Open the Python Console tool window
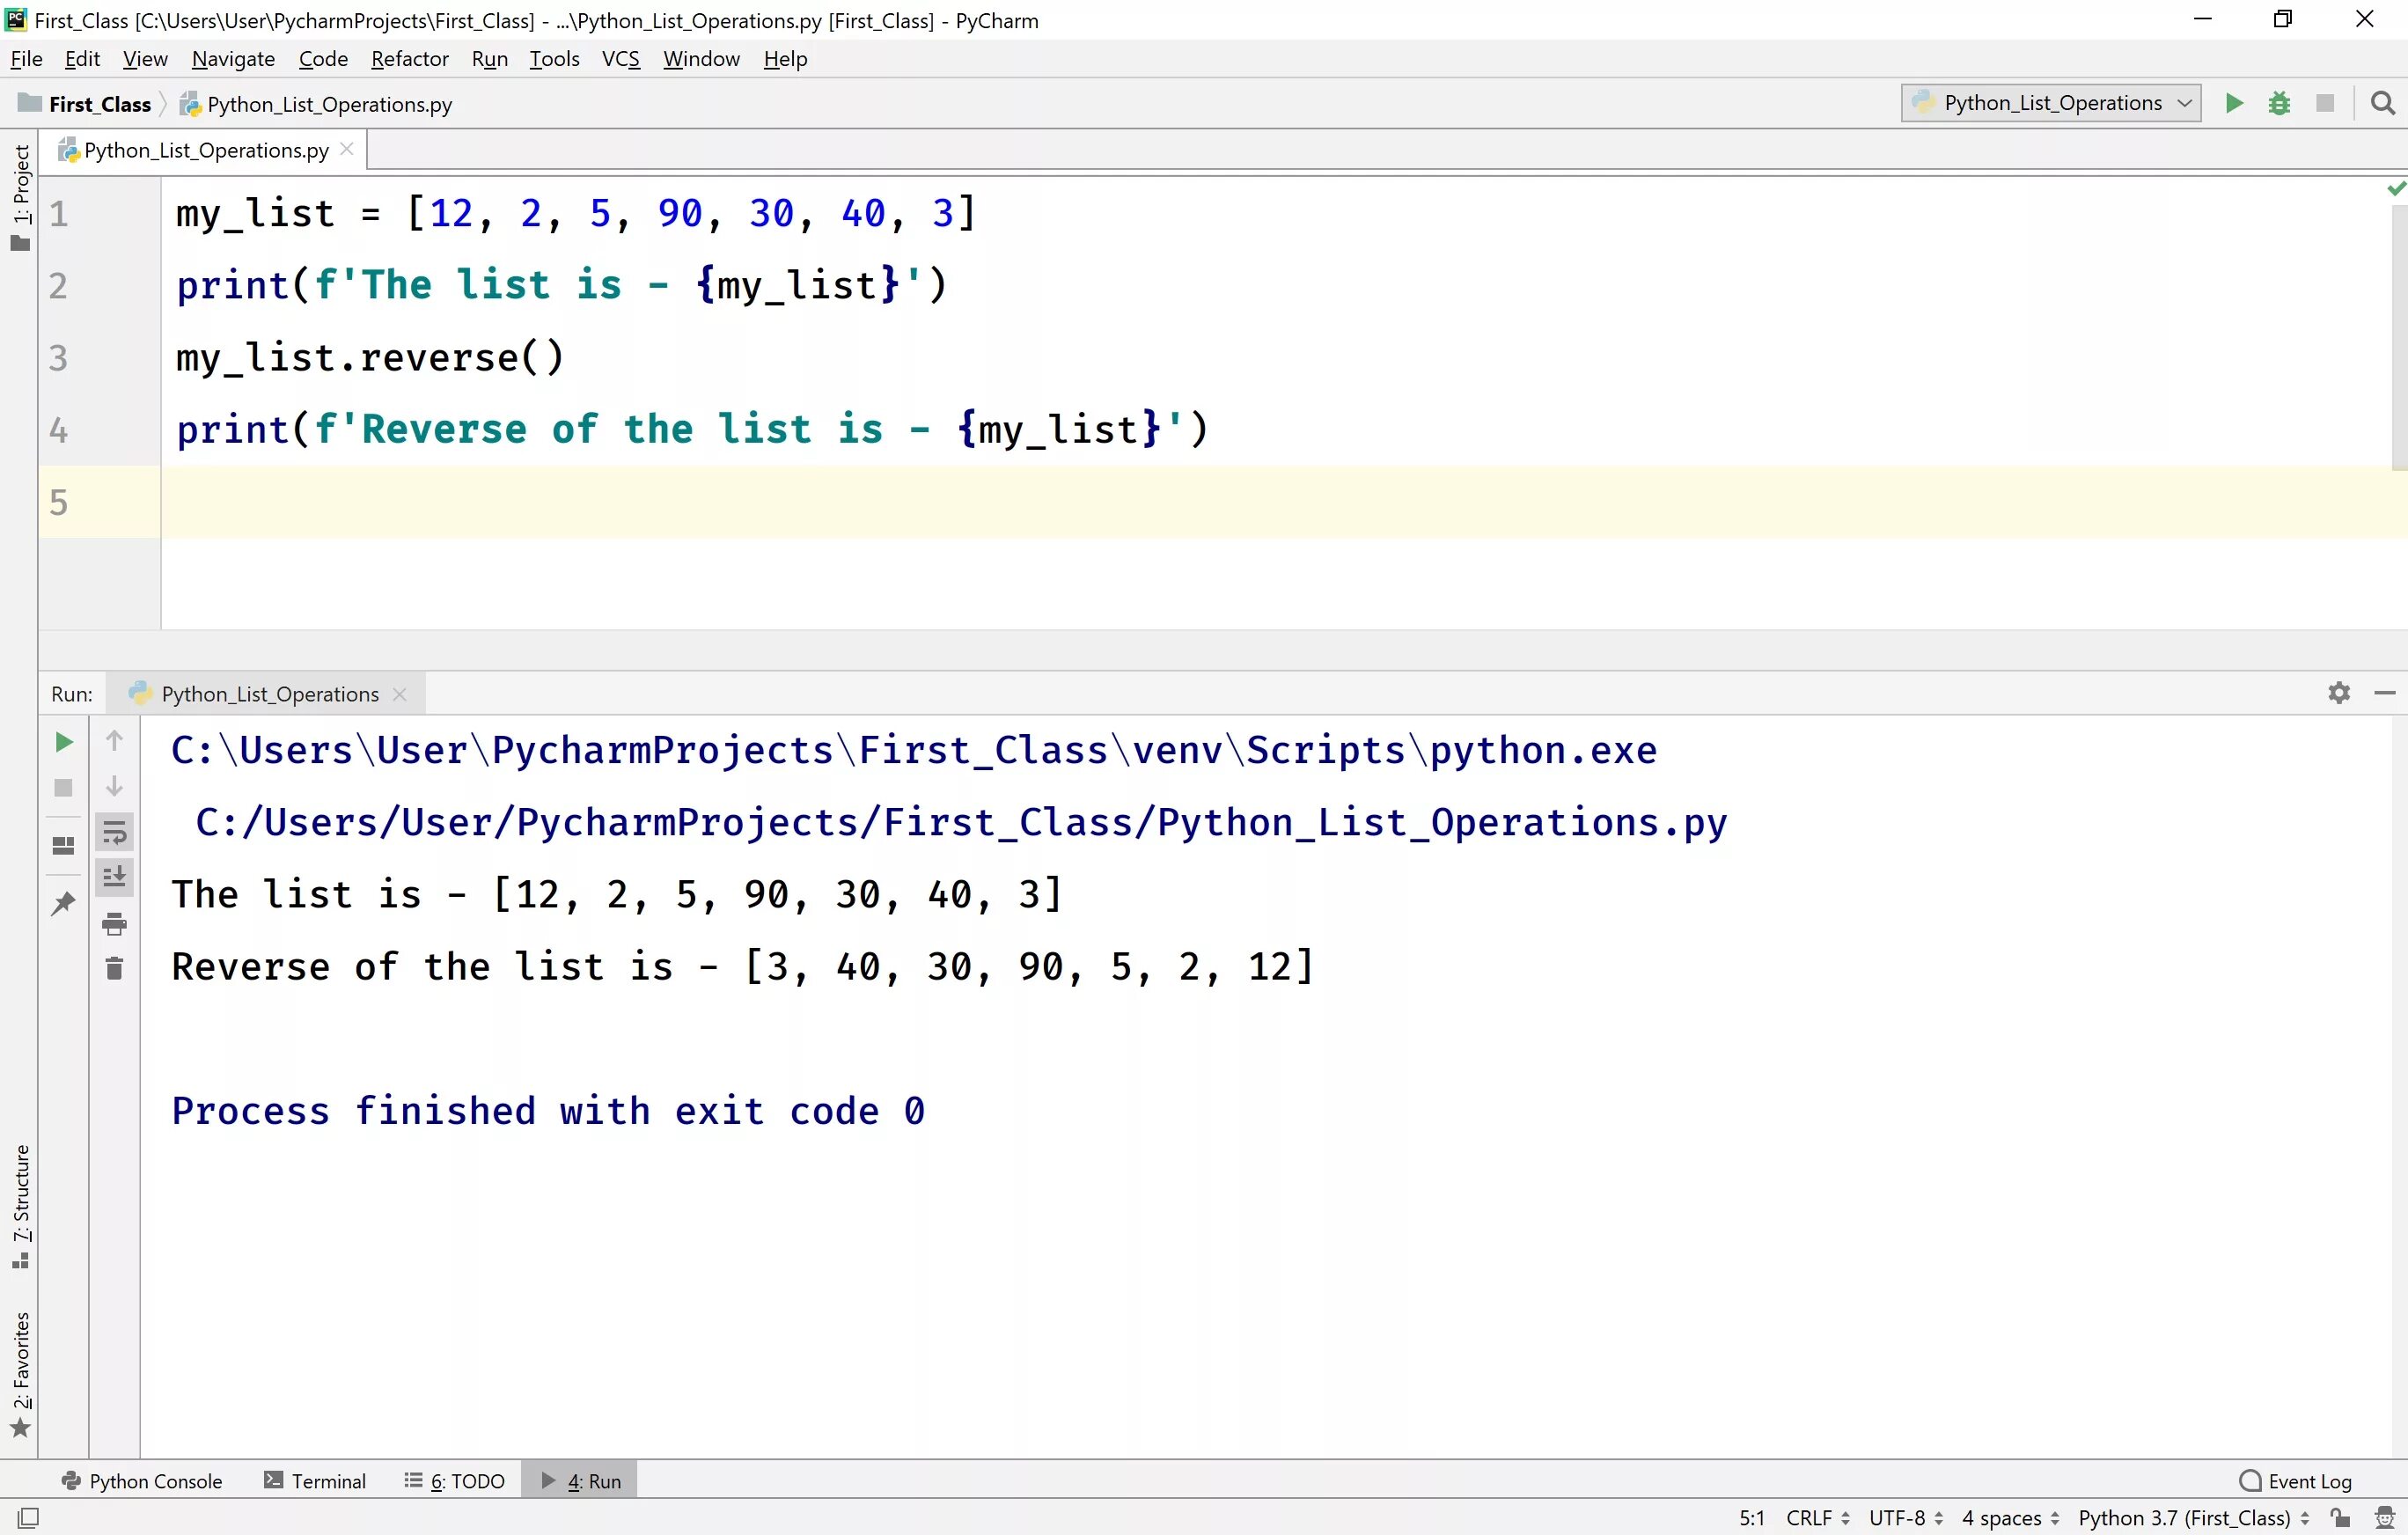The width and height of the screenshot is (2408, 1535). pyautogui.click(x=142, y=1480)
